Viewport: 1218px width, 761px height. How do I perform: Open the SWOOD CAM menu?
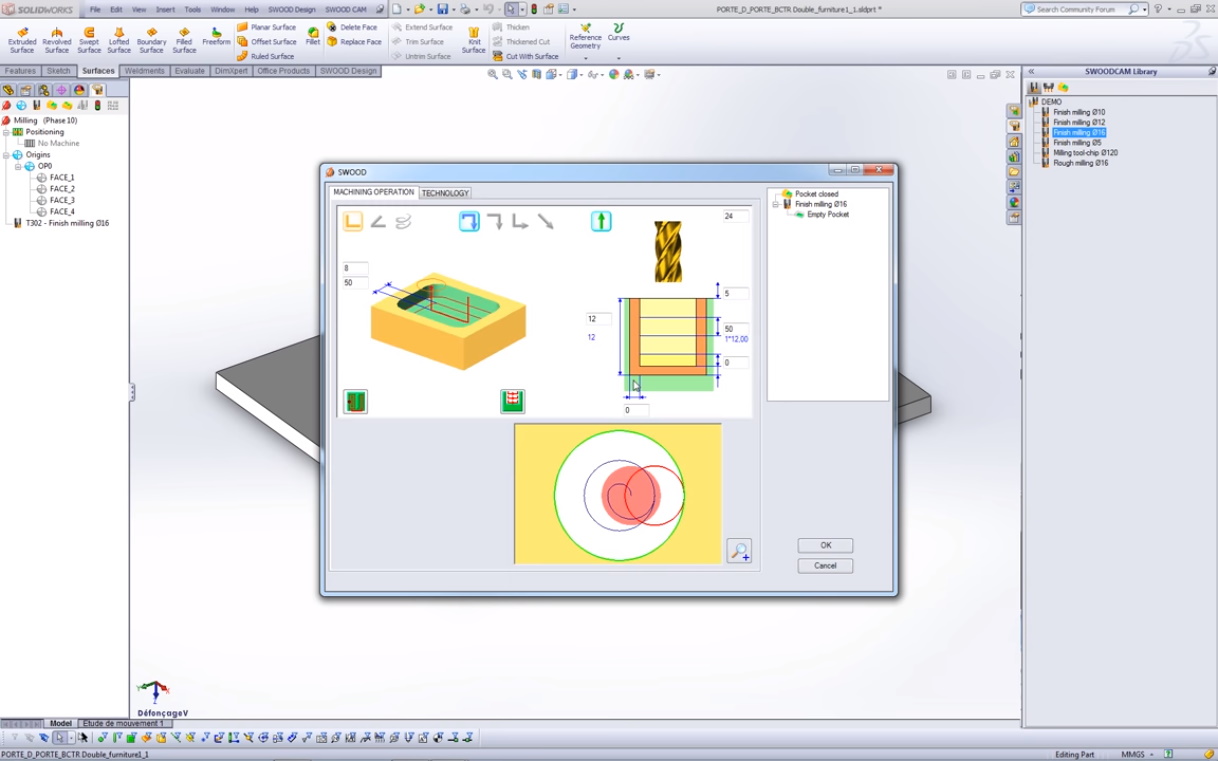(x=345, y=9)
